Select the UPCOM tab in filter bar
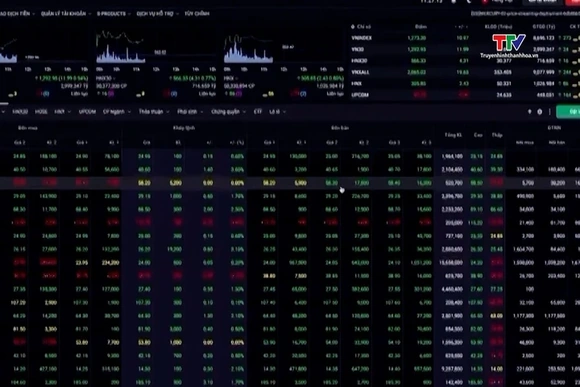 (87, 112)
